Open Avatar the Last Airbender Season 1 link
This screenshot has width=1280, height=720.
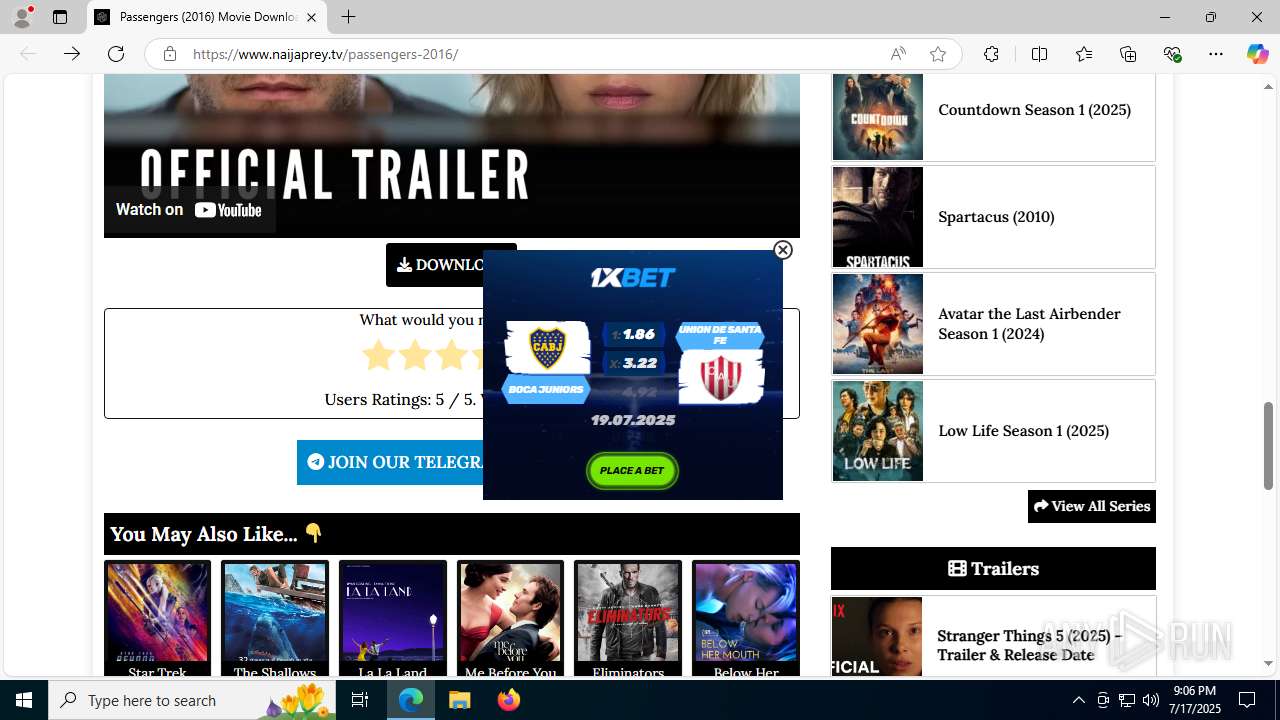(x=1029, y=324)
